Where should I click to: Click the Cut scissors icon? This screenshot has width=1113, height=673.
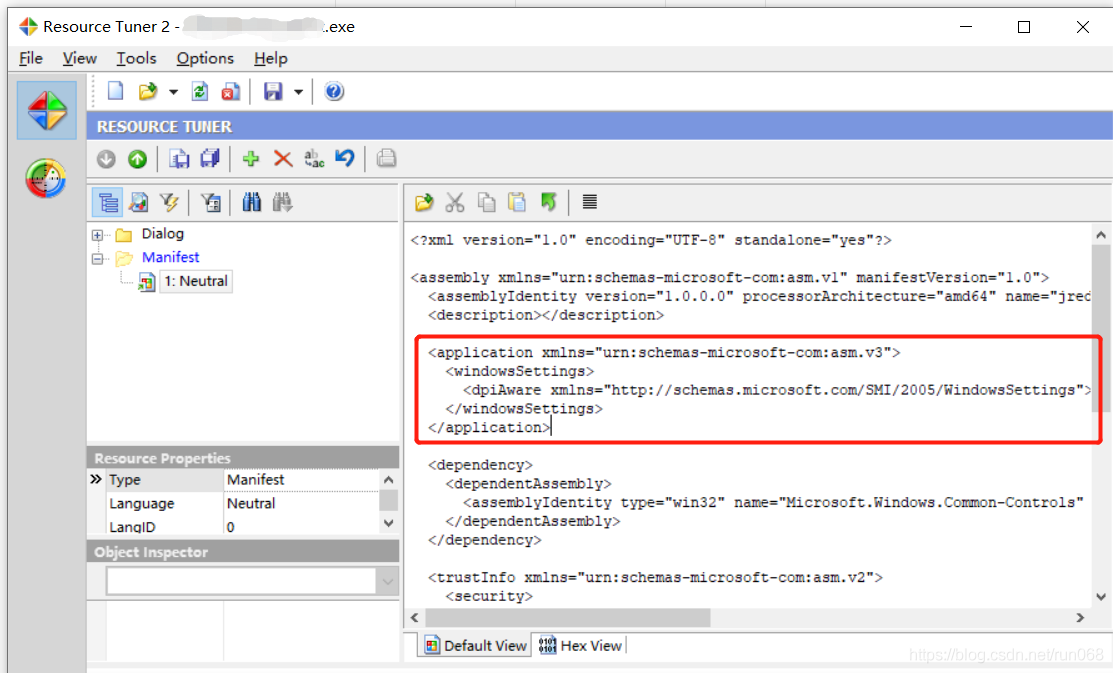(x=455, y=203)
